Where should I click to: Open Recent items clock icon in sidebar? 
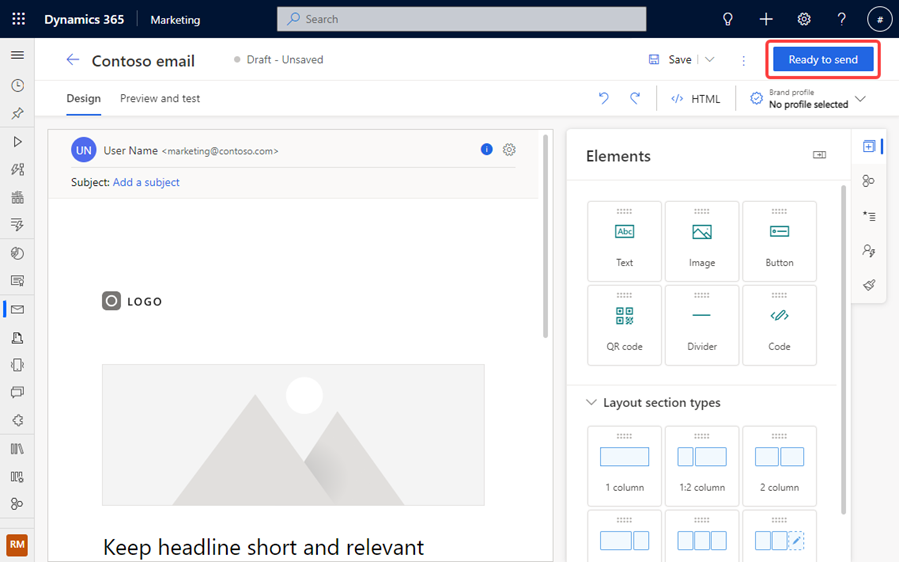17,86
